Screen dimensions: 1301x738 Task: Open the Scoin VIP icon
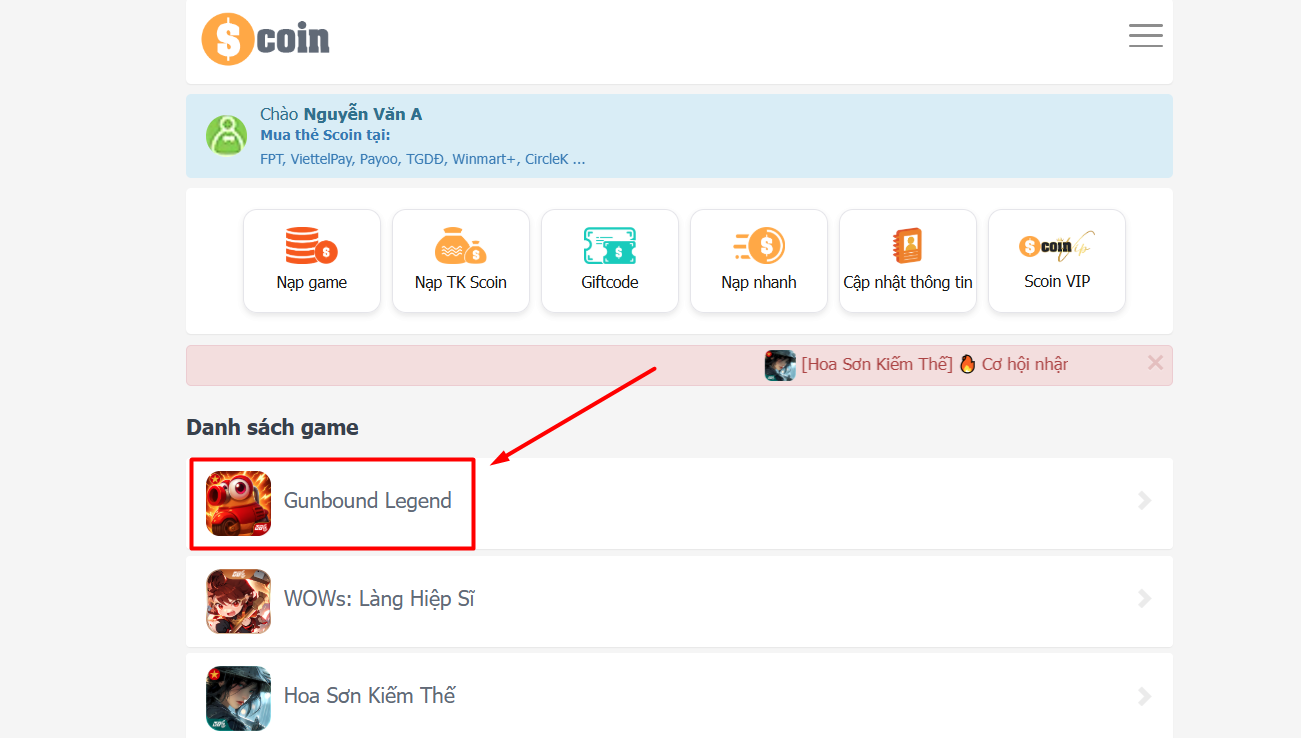click(x=1056, y=245)
